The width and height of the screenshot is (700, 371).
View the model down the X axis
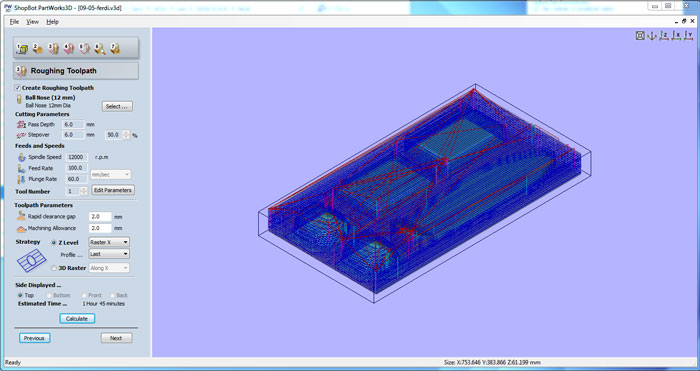click(676, 36)
